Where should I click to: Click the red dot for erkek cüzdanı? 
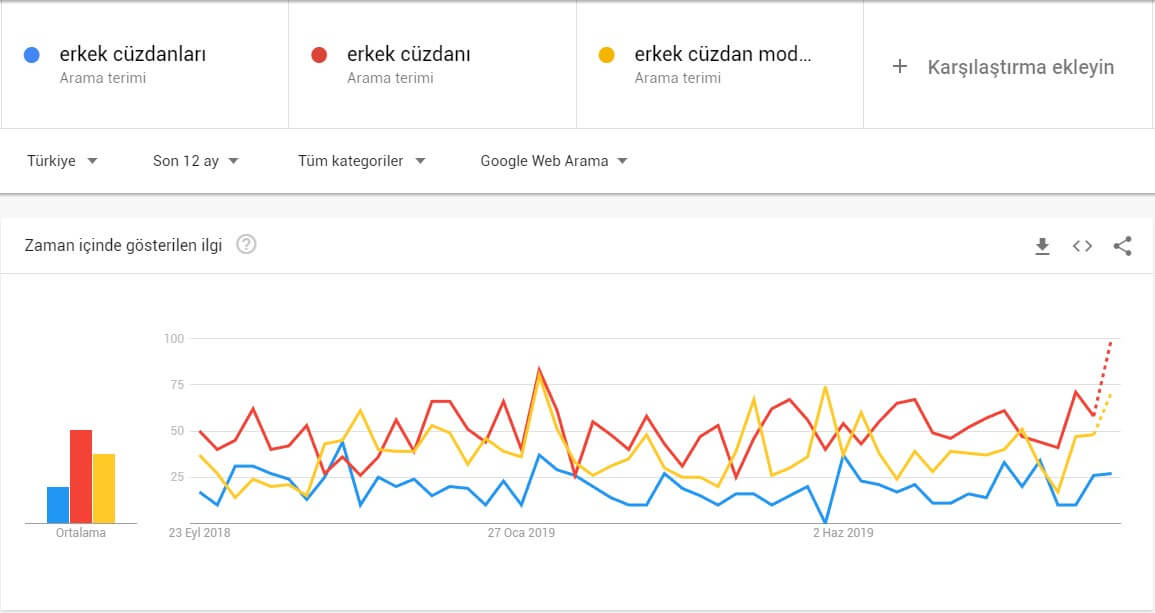(318, 53)
